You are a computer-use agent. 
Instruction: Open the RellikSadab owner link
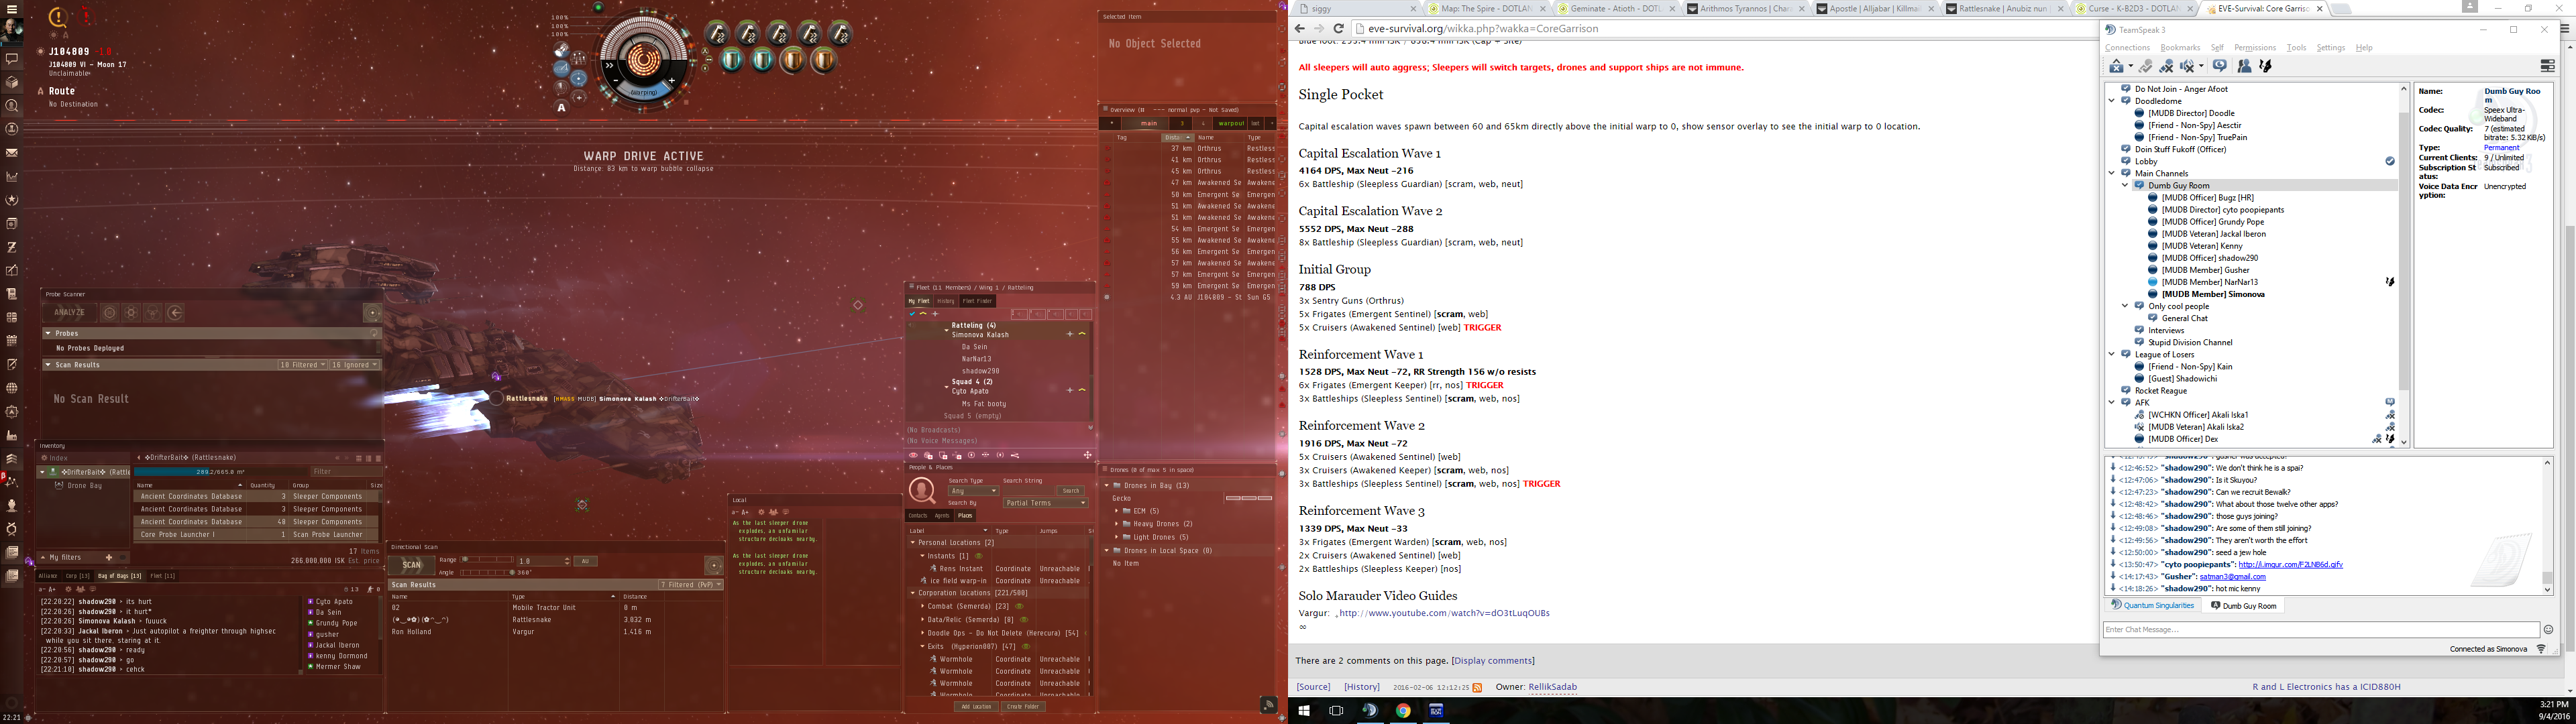(x=1552, y=687)
